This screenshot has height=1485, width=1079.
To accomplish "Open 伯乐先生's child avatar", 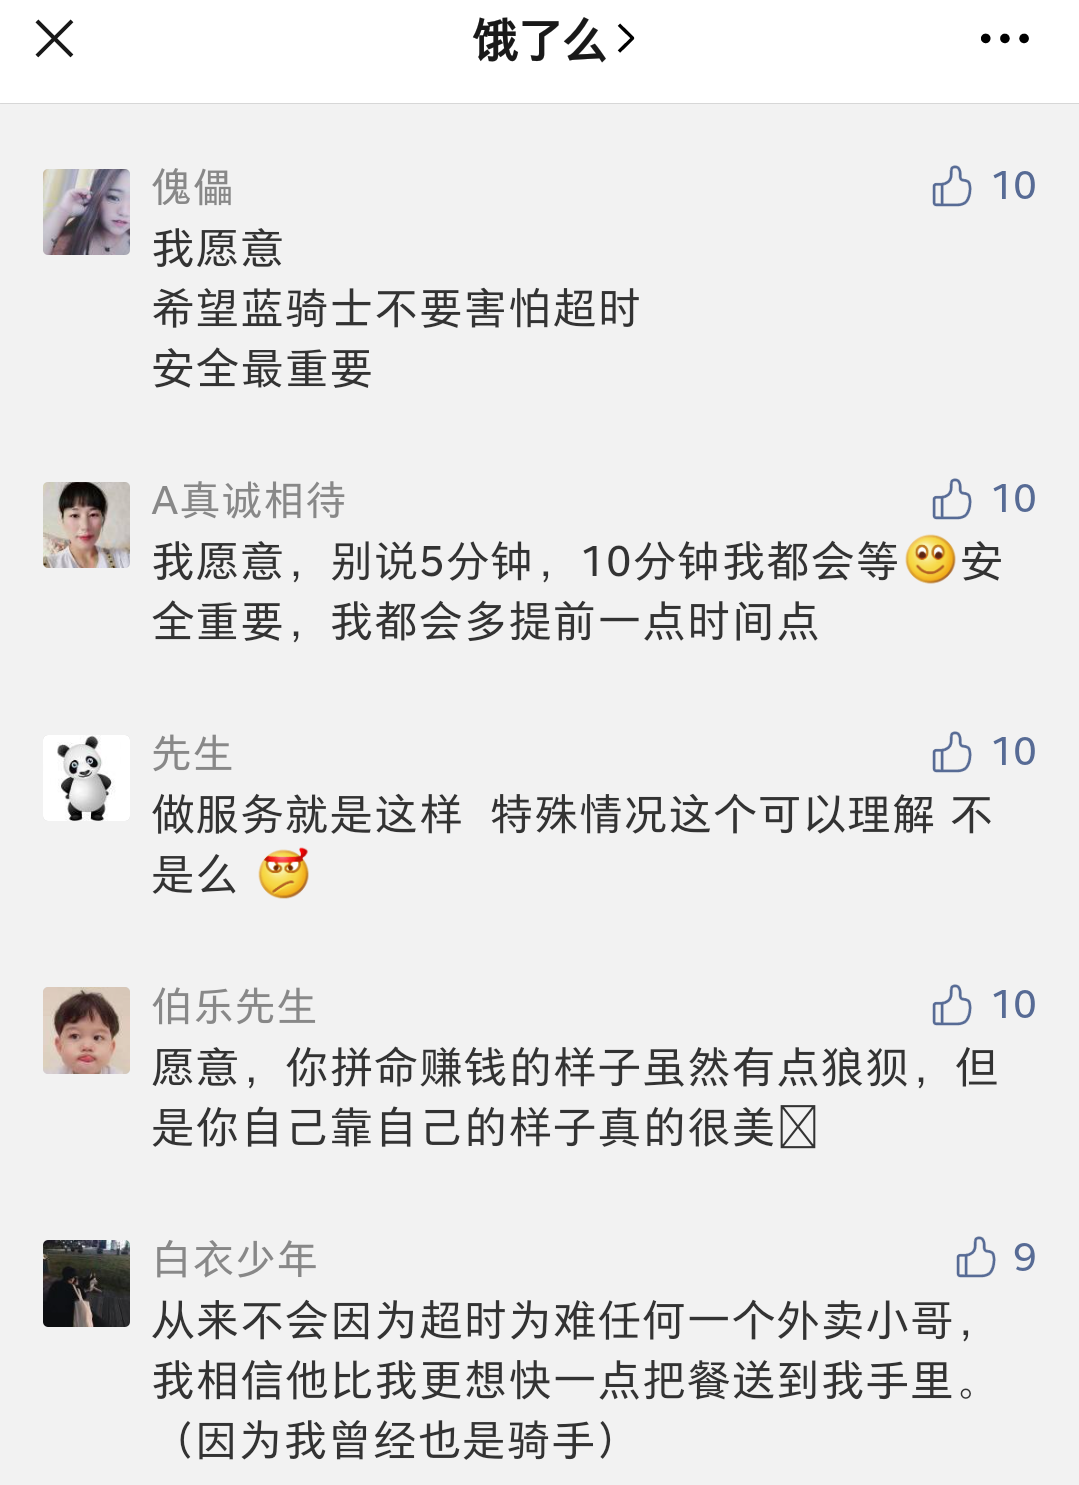I will click(x=87, y=1031).
